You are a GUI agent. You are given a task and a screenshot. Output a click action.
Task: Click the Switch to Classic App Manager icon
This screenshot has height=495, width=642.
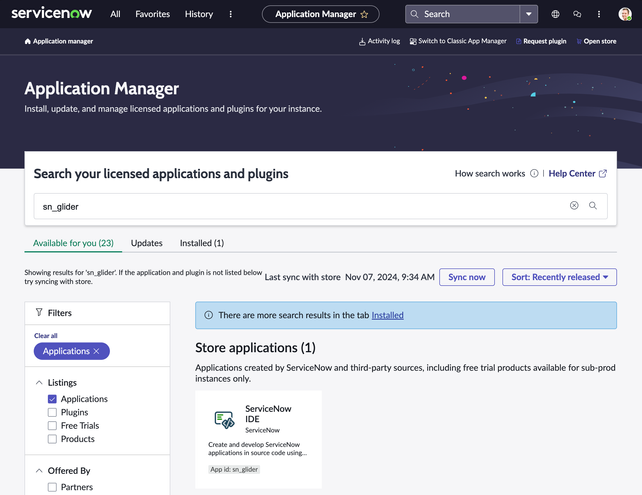tap(413, 41)
